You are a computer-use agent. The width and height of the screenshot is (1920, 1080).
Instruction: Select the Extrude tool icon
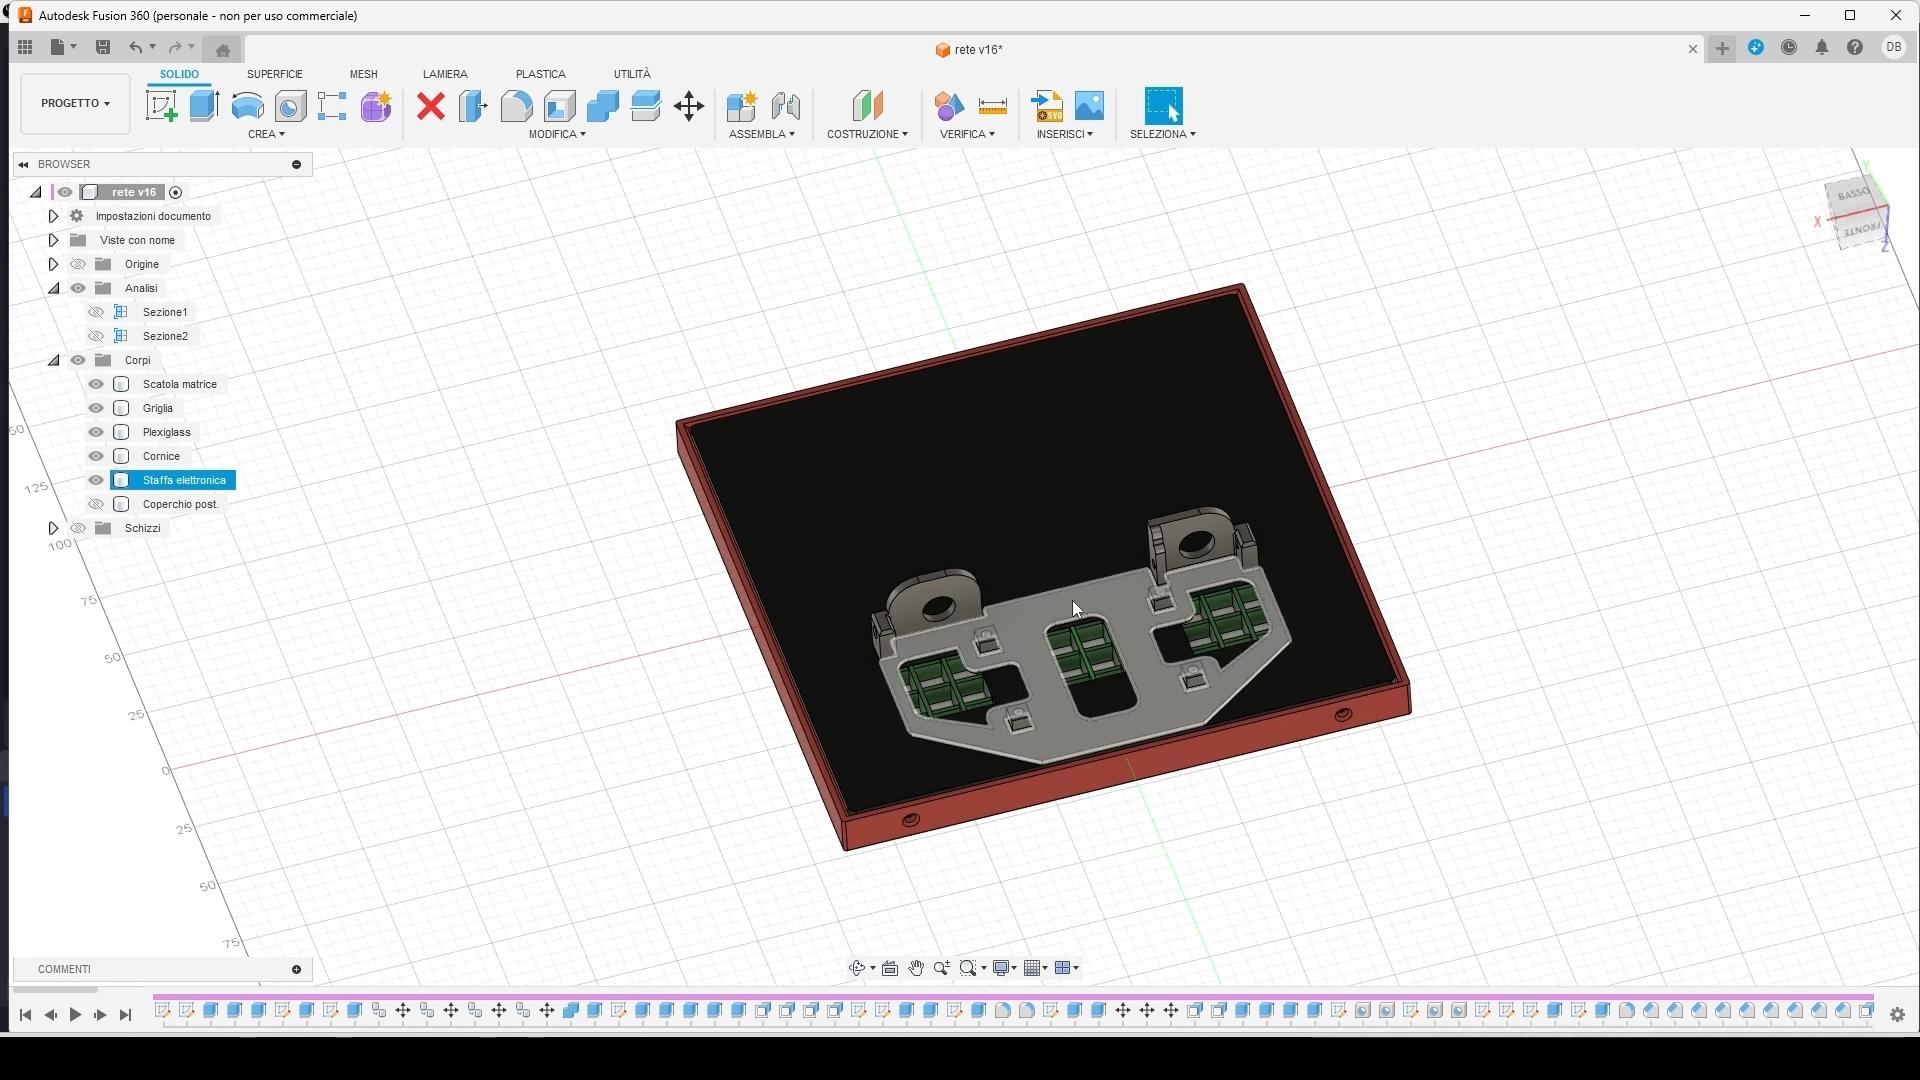click(x=204, y=106)
